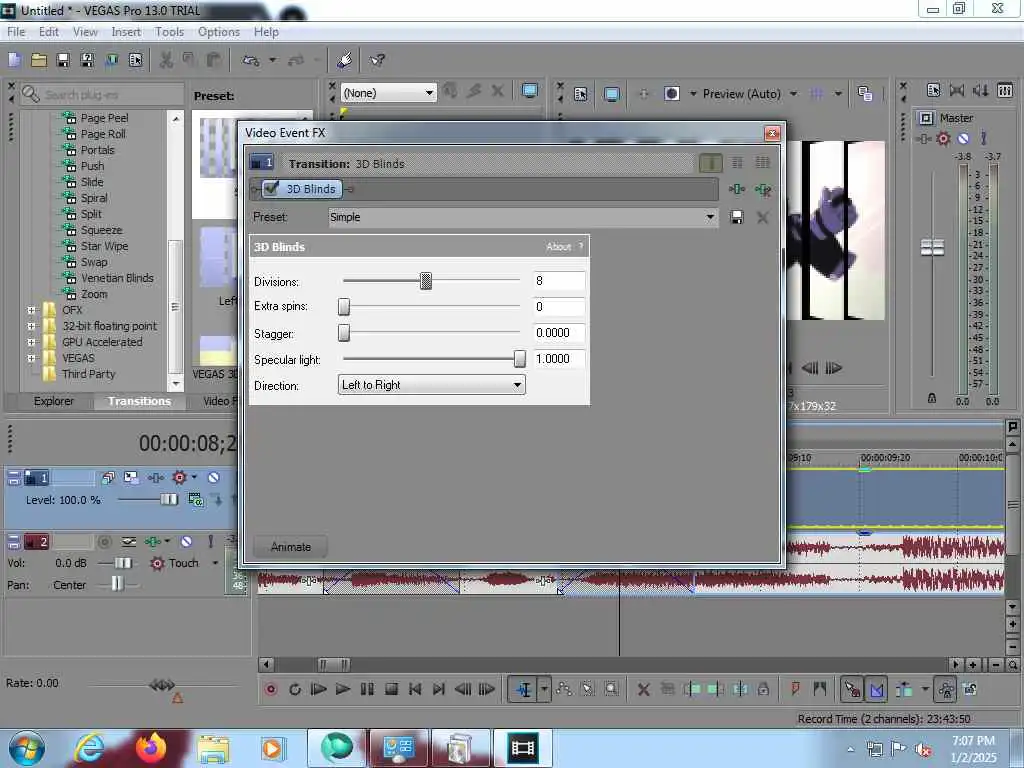Image resolution: width=1024 pixels, height=768 pixels.
Task: Save the 3D Blinds preset with the disk icon
Action: click(737, 217)
